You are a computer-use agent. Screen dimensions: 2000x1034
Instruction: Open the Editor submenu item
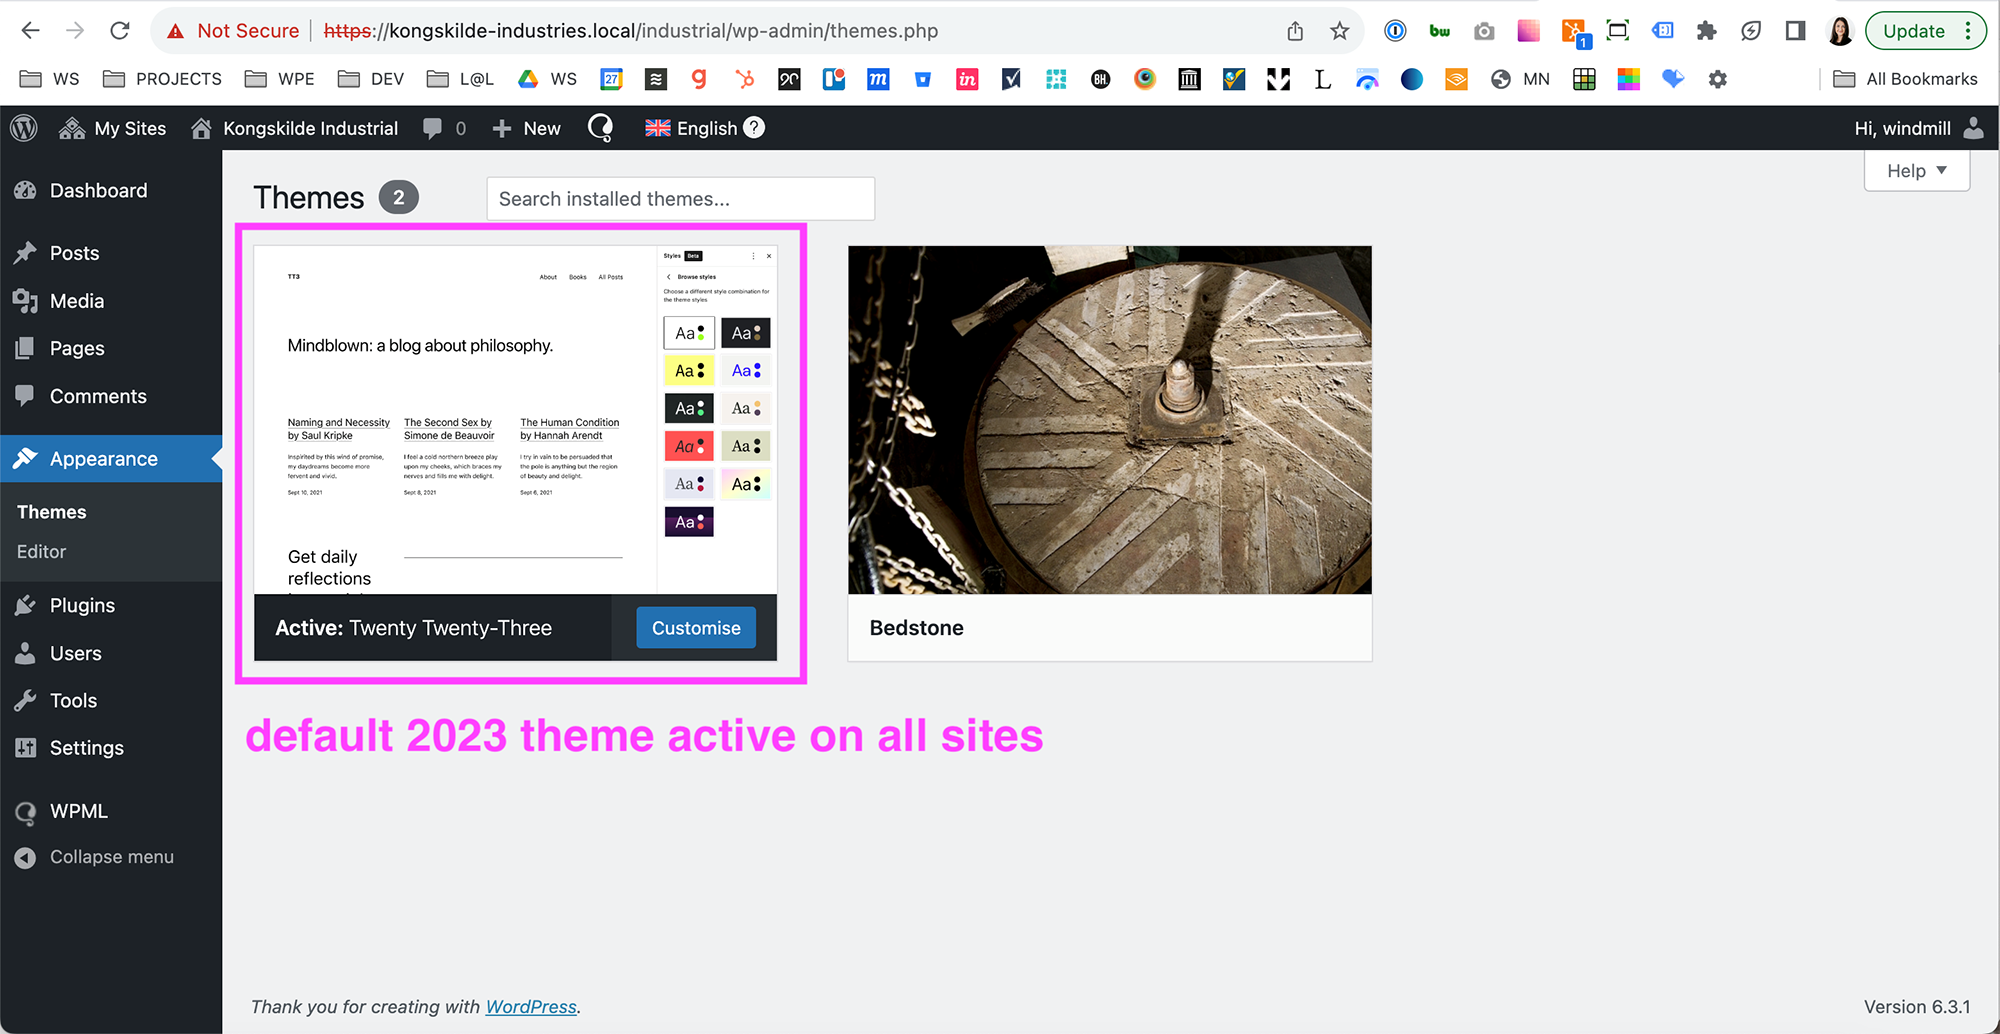point(42,552)
